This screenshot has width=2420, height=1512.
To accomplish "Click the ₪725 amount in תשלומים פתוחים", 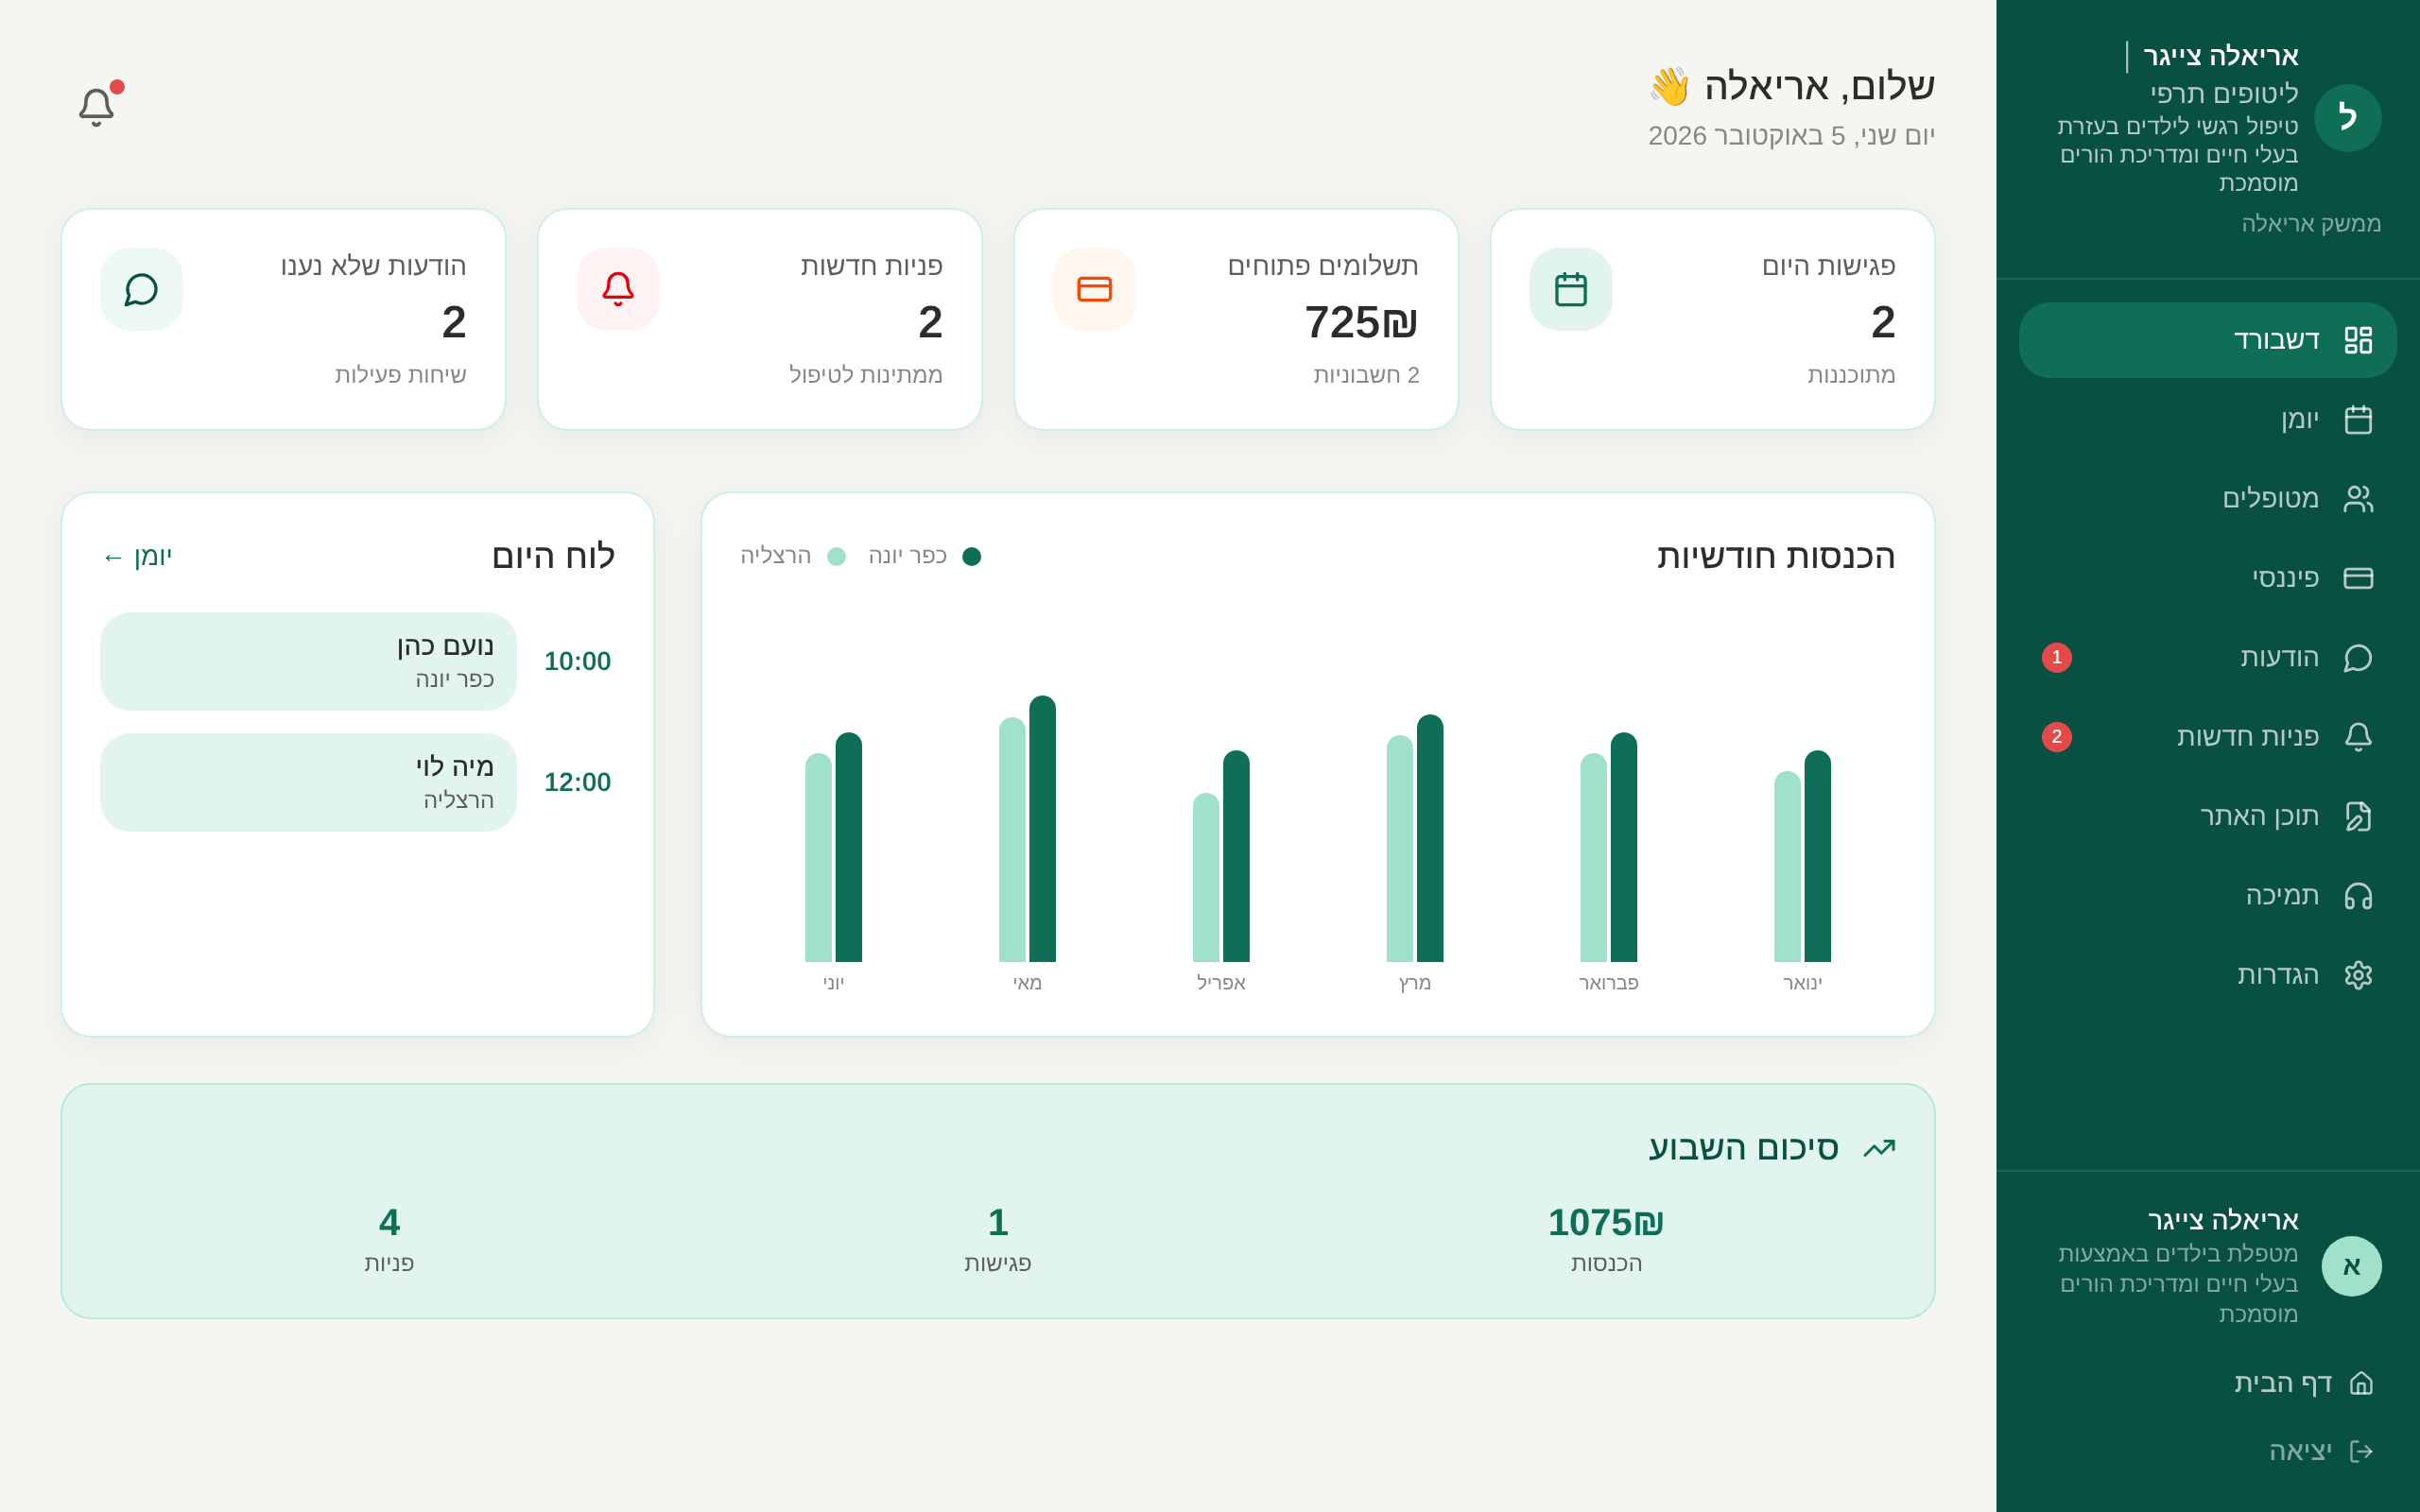I will 1361,322.
